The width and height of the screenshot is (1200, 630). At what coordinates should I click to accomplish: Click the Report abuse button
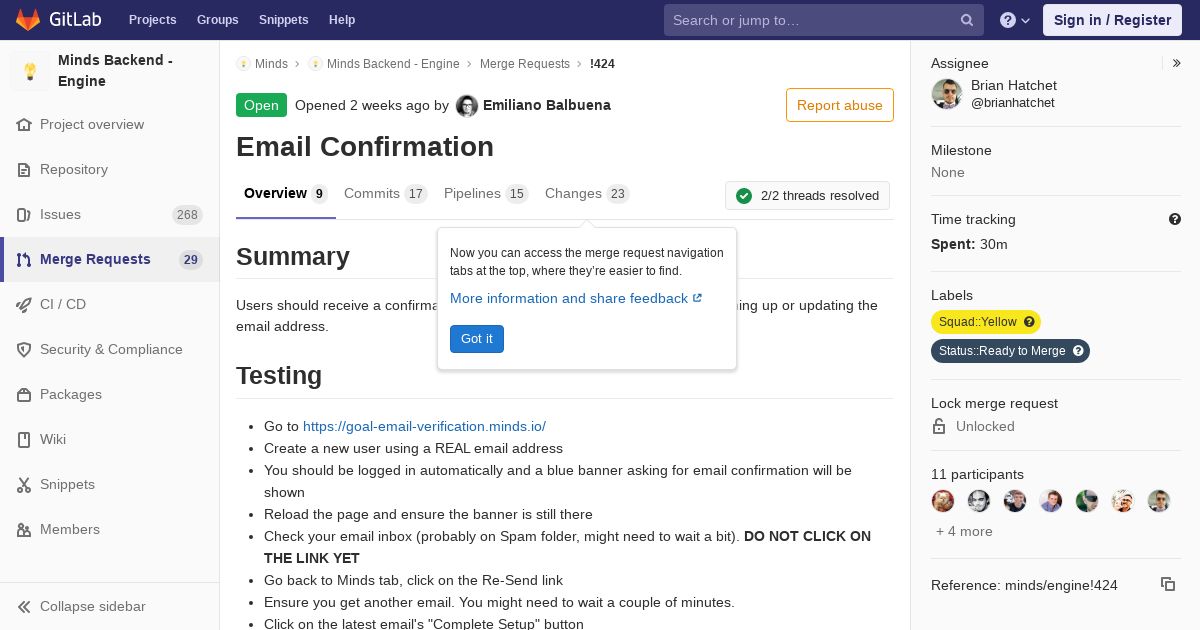click(840, 105)
